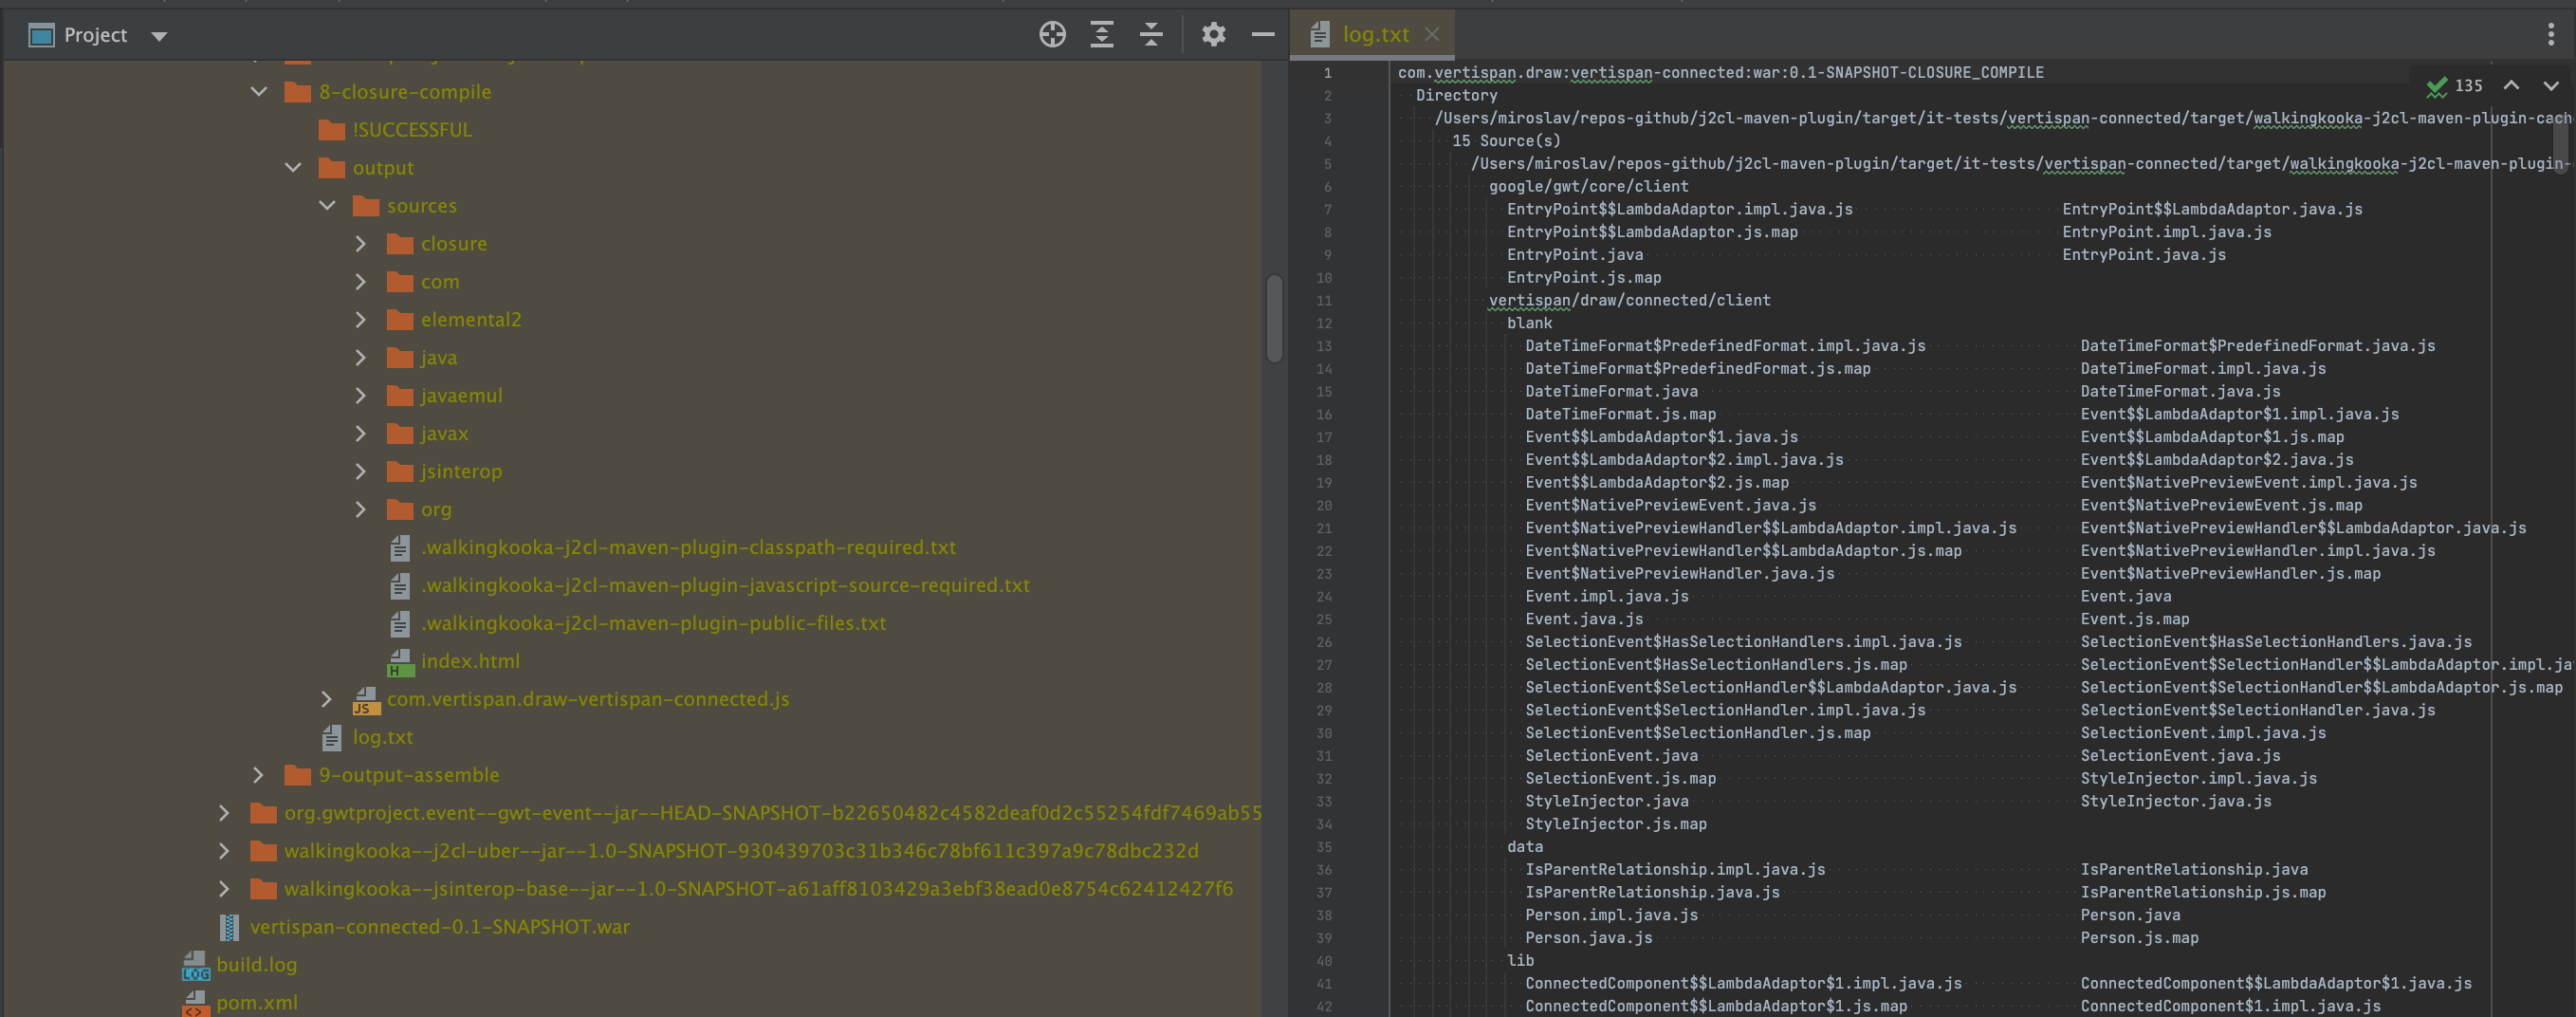
Task: Click line number 12 in gutter
Action: coord(1323,324)
